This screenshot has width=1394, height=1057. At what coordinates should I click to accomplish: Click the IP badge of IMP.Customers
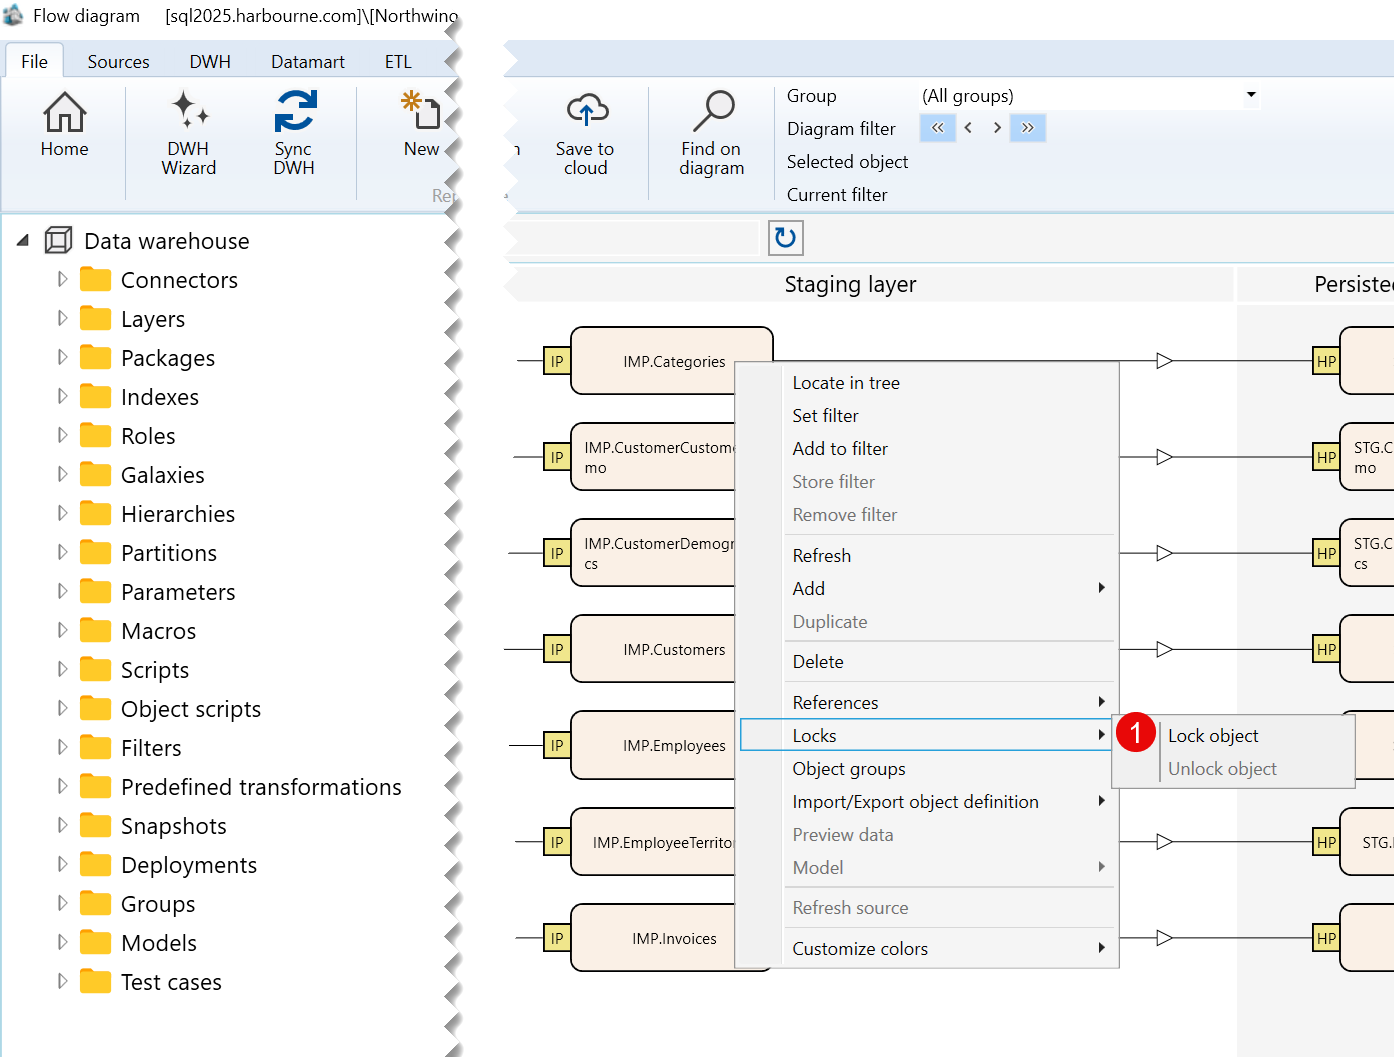click(x=557, y=649)
